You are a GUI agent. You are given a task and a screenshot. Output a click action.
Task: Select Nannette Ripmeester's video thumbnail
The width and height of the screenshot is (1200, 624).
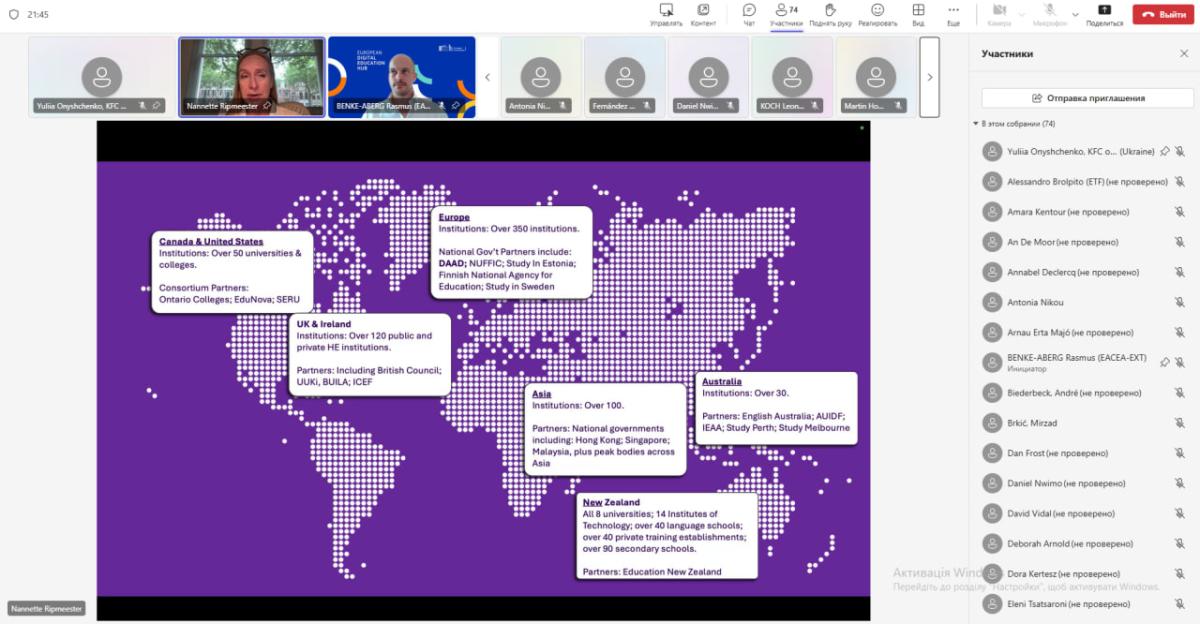point(252,77)
